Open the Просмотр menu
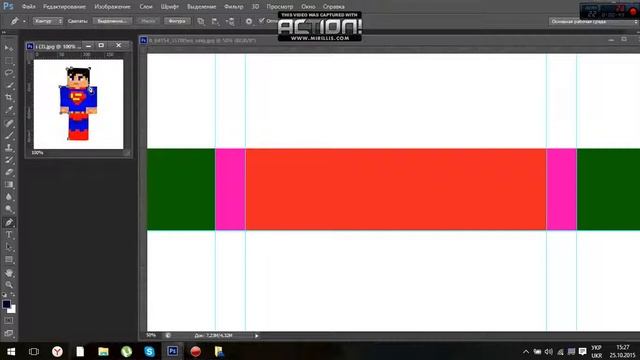Viewport: 640px width, 360px height. coord(280,7)
